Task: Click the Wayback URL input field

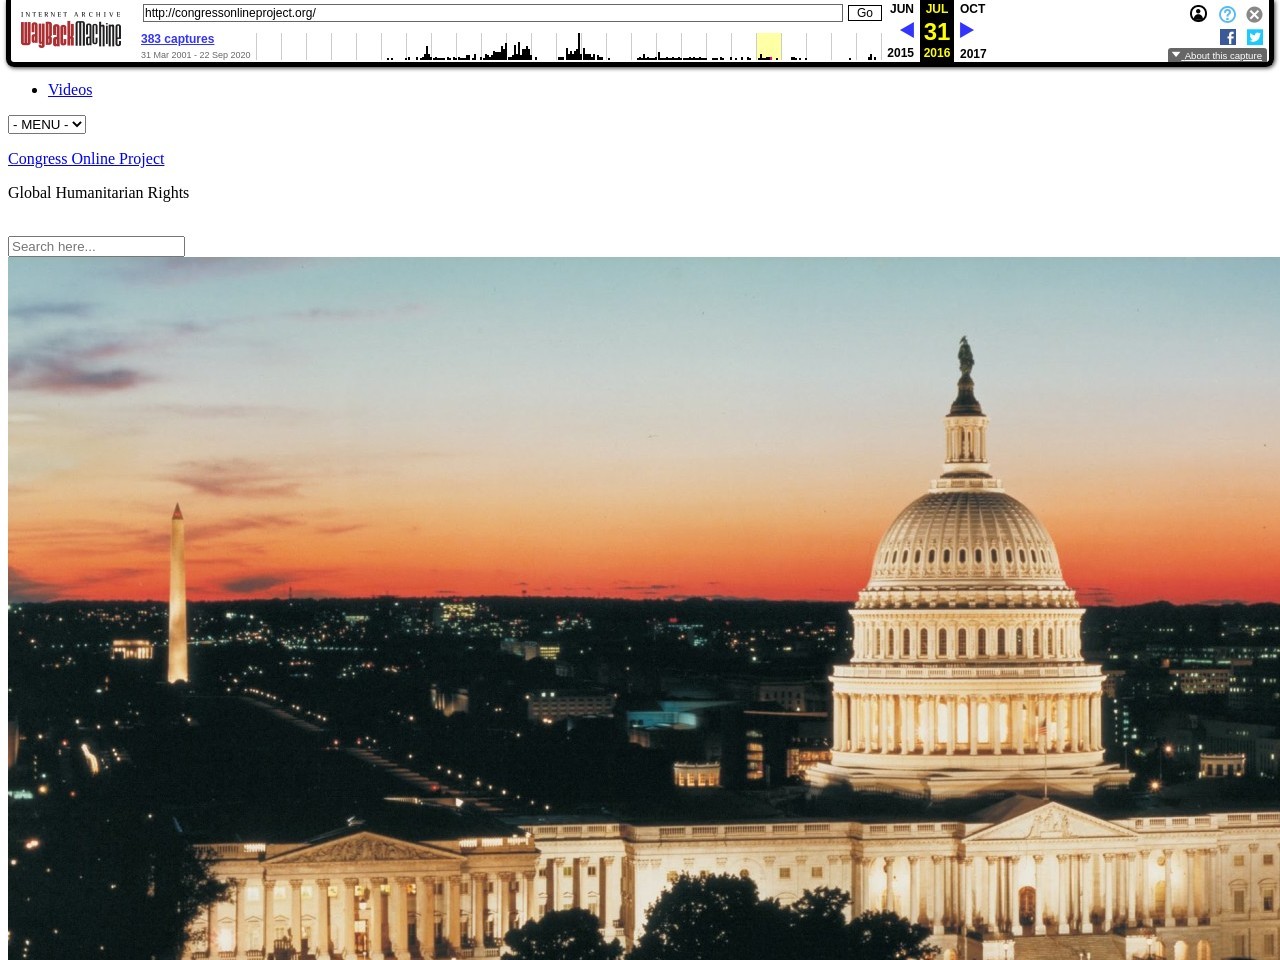Action: [492, 13]
